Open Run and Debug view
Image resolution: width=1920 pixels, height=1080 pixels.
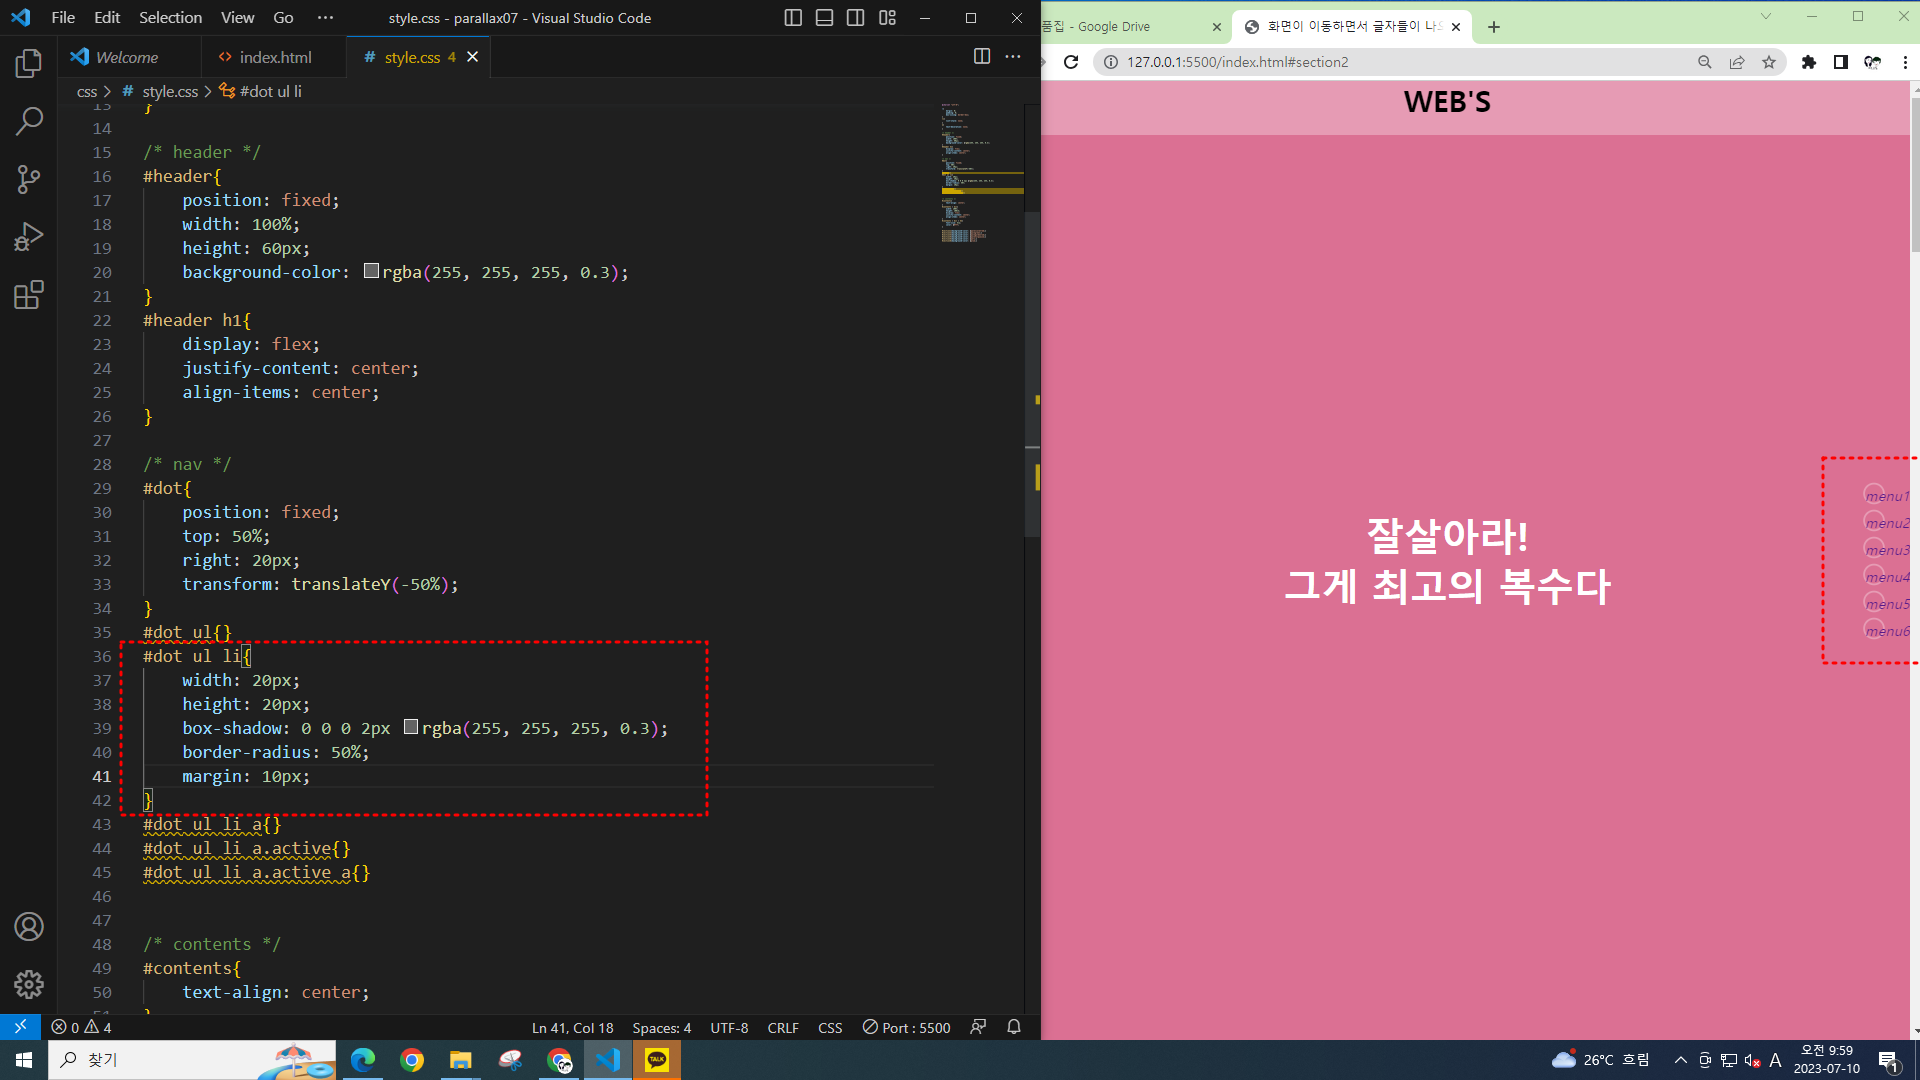pyautogui.click(x=29, y=237)
